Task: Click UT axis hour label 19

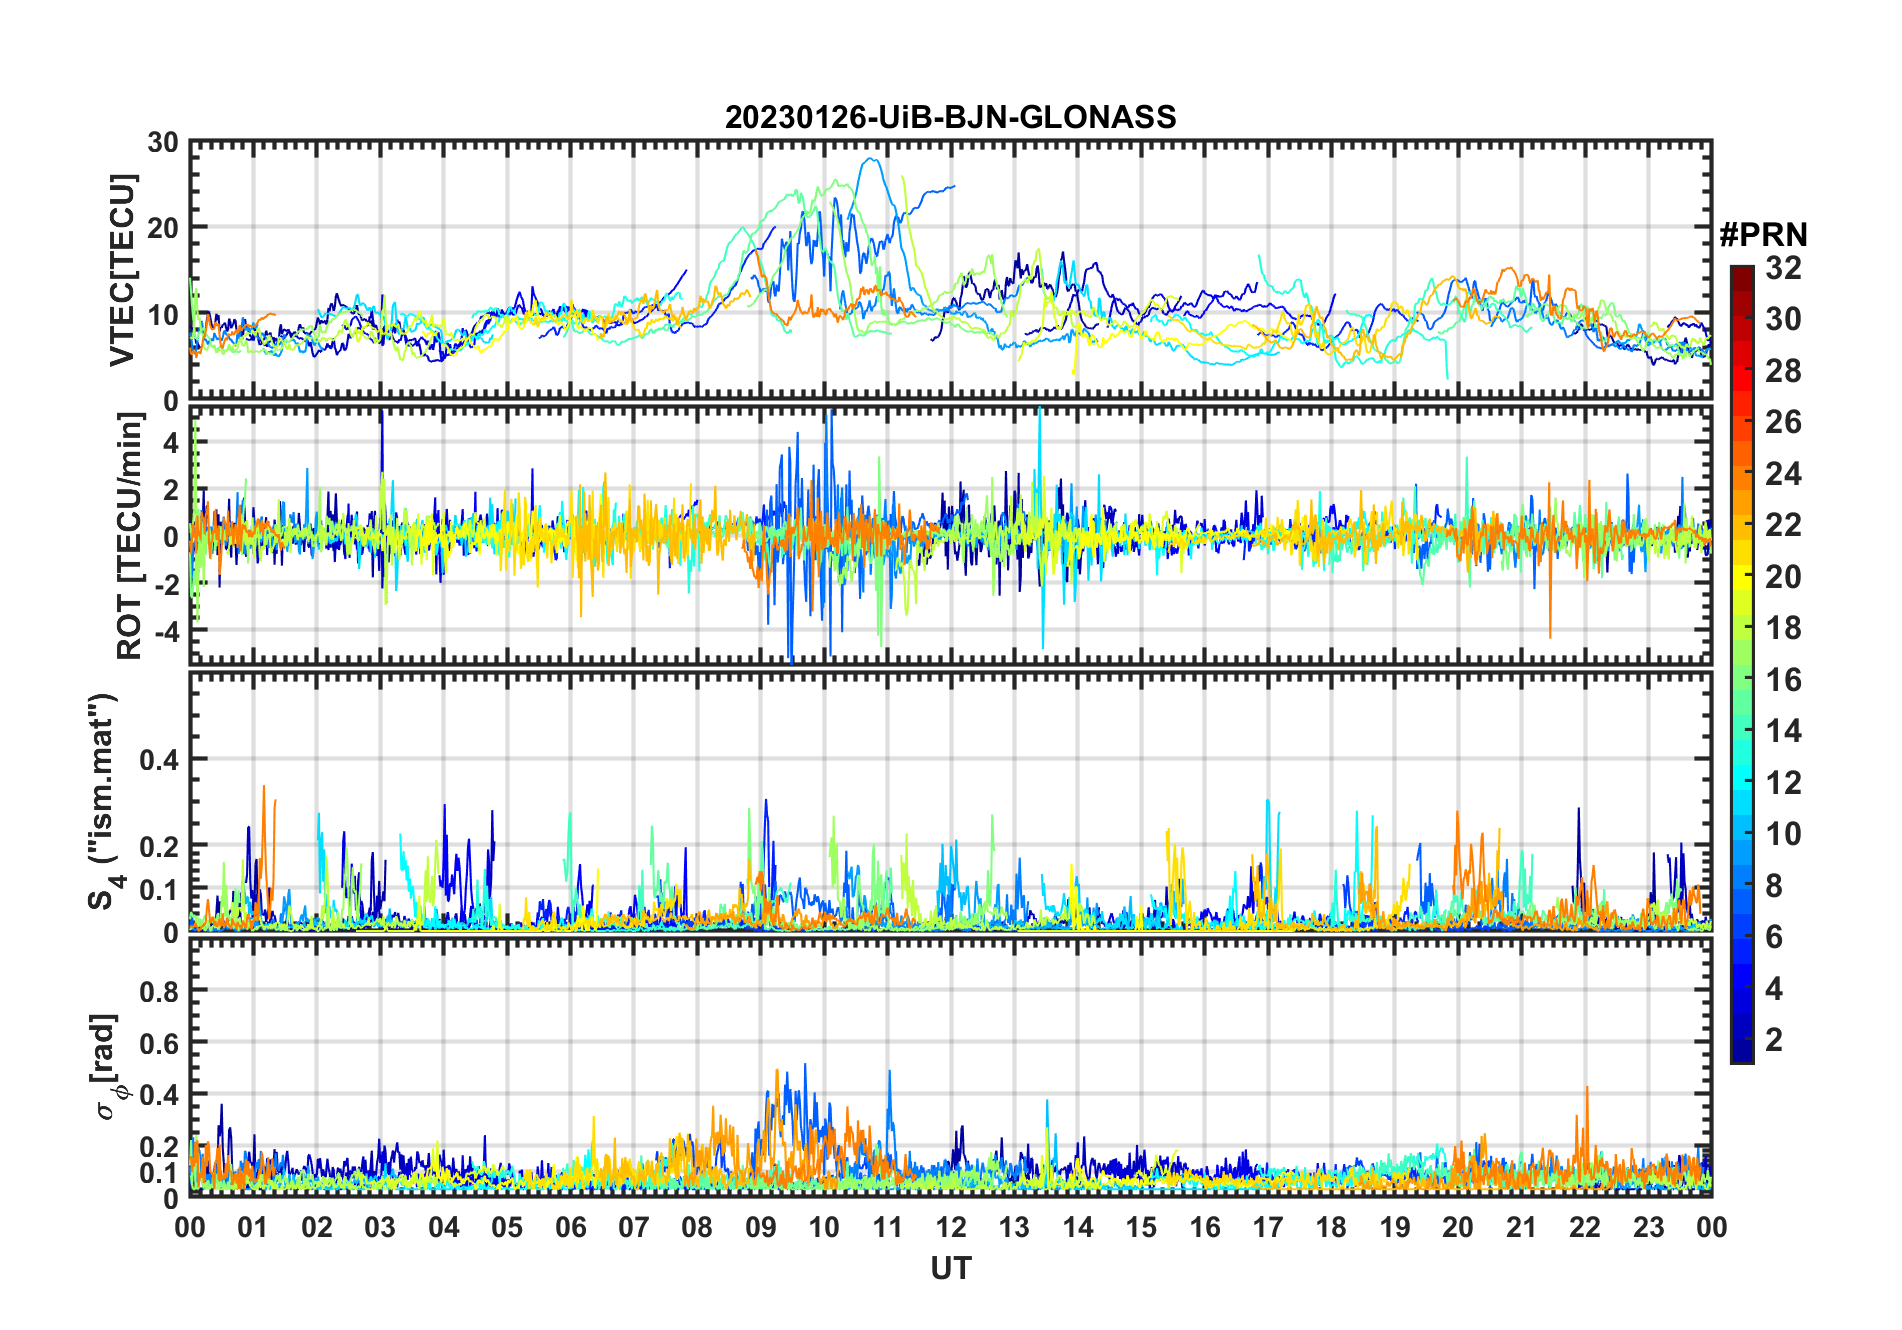Action: (1395, 1227)
